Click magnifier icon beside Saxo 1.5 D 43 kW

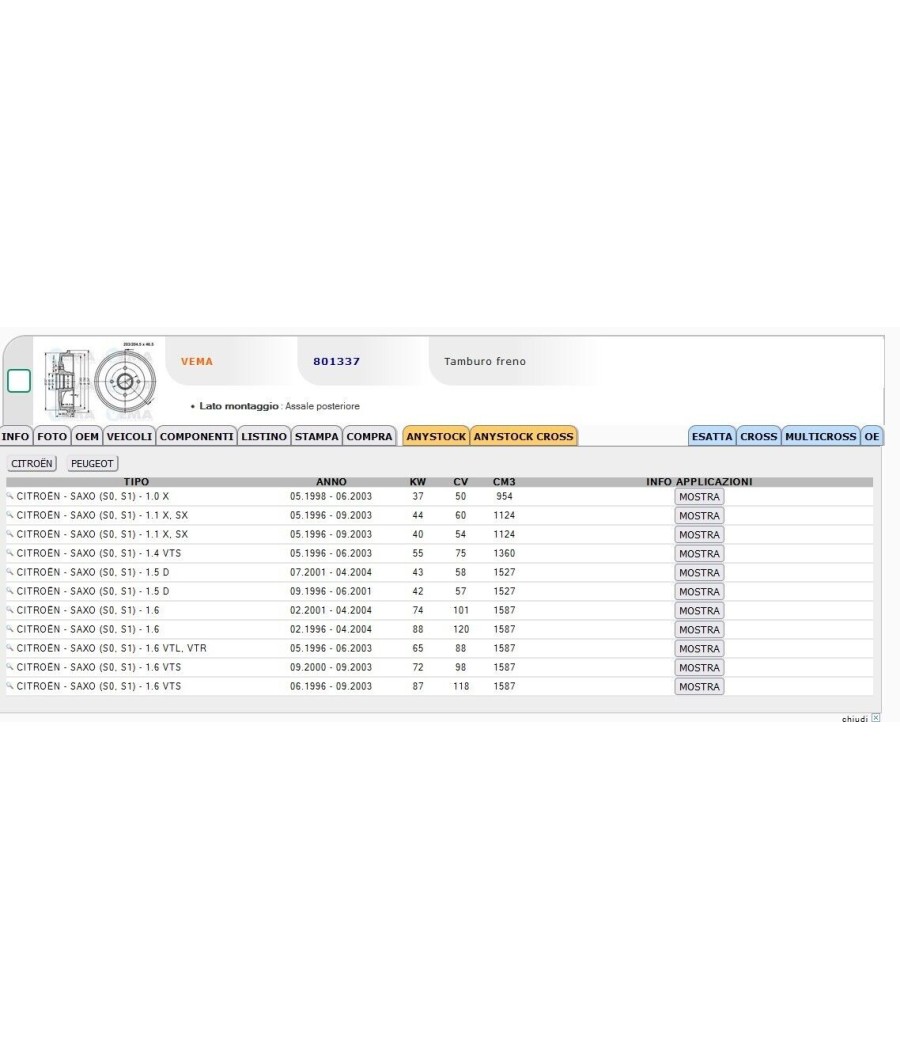[x=10, y=572]
